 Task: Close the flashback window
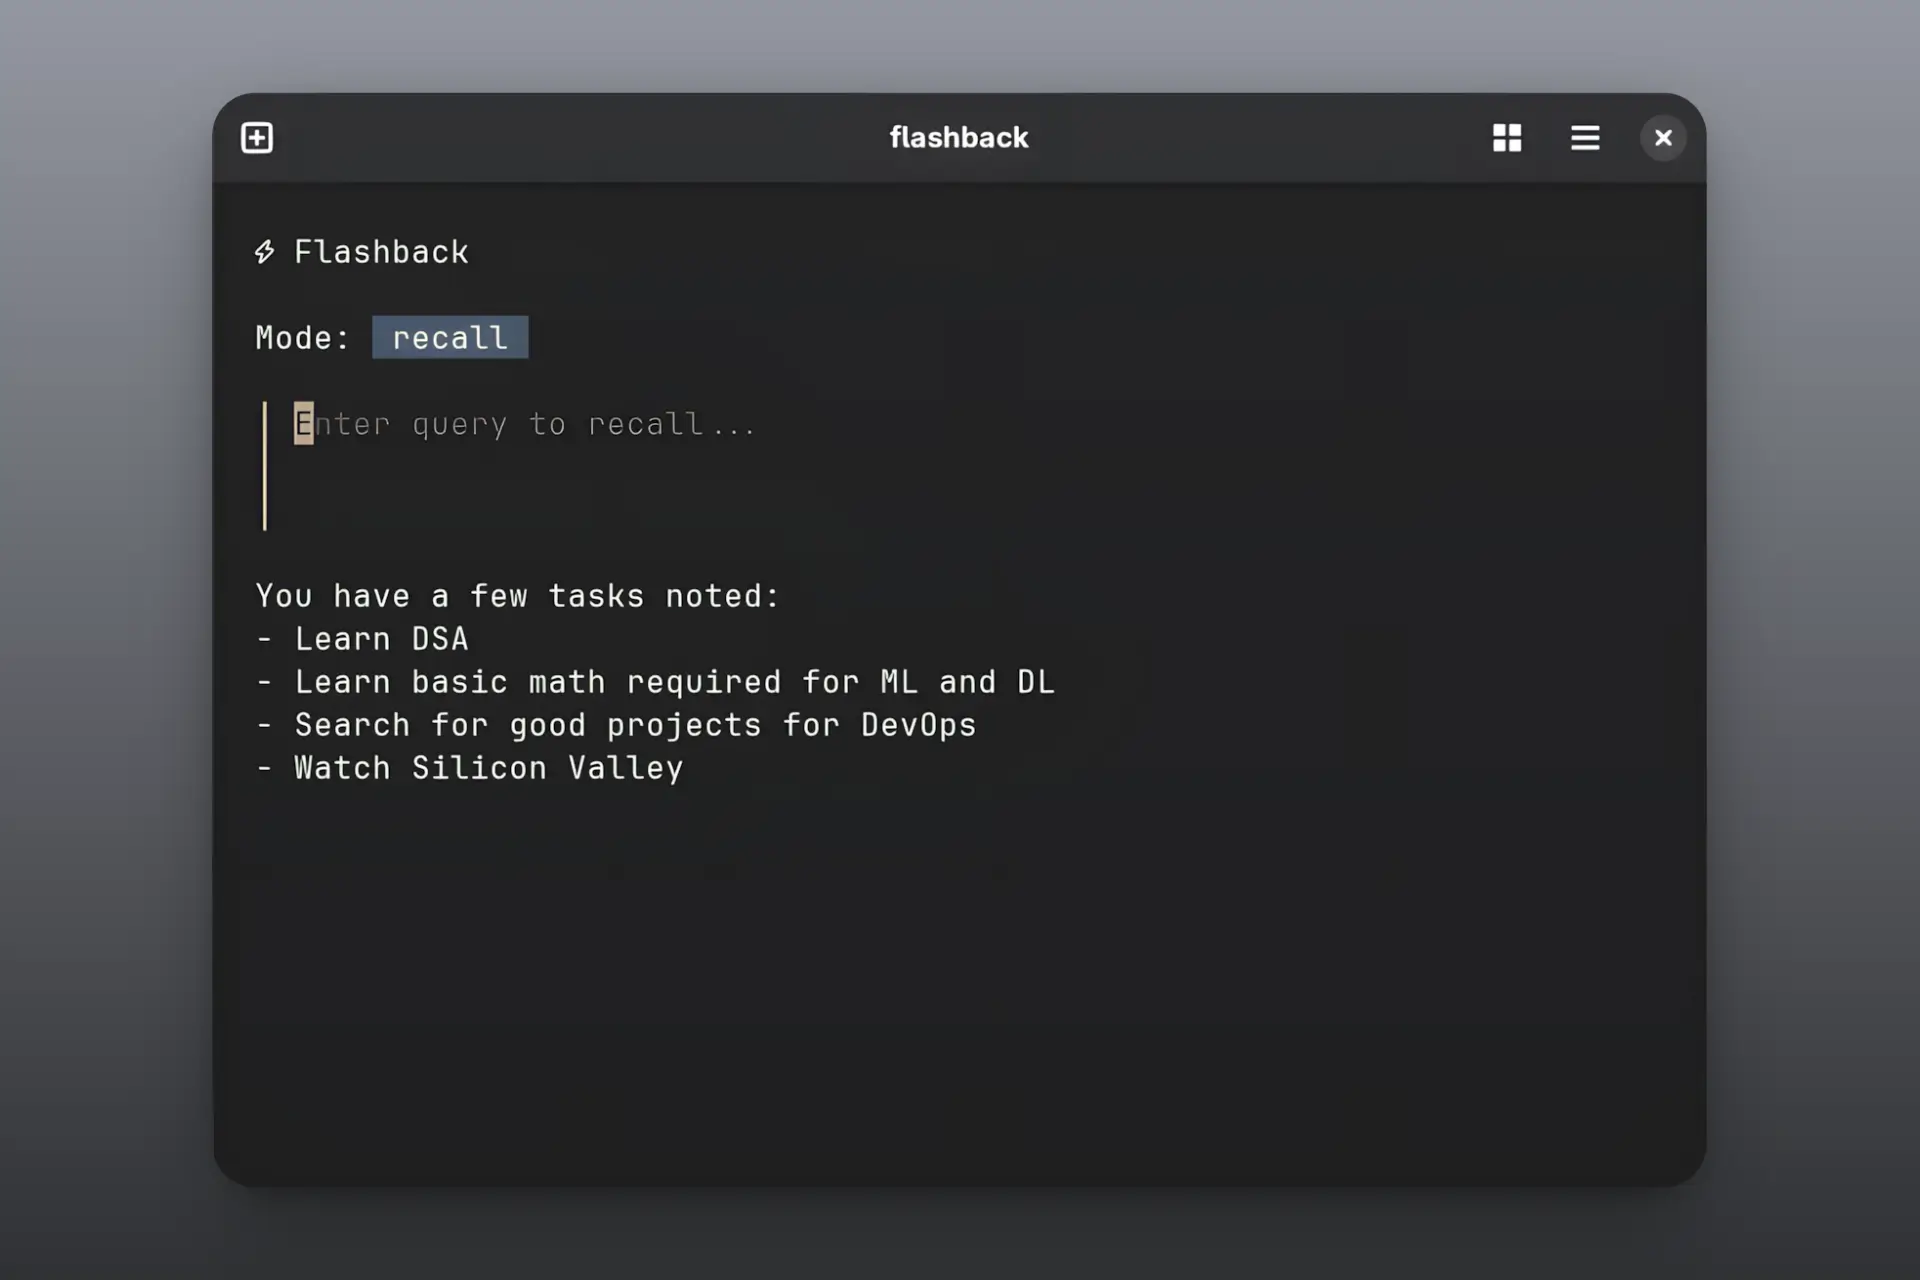click(x=1663, y=137)
